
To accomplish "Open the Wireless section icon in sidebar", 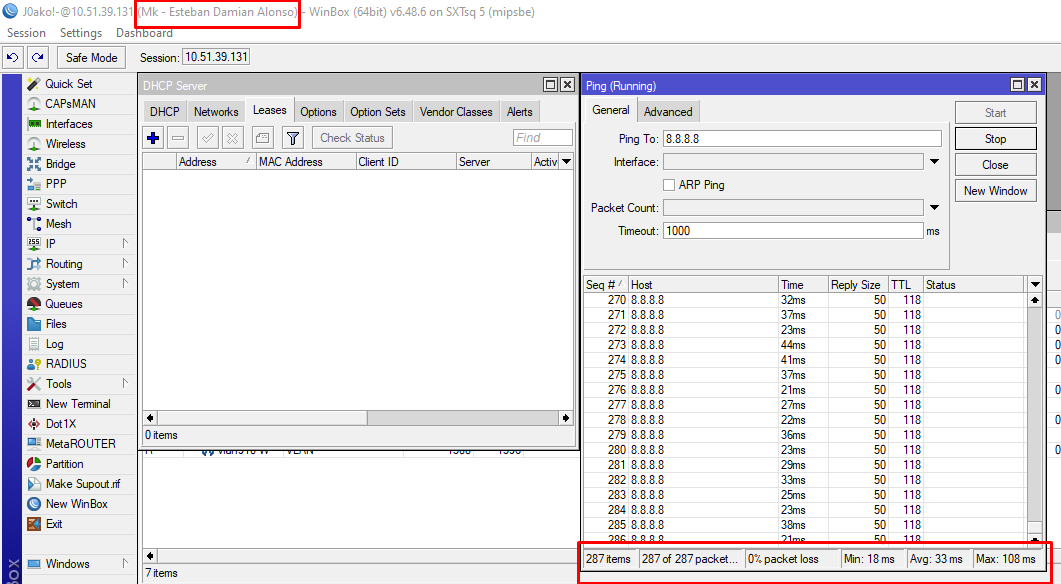I will point(34,144).
